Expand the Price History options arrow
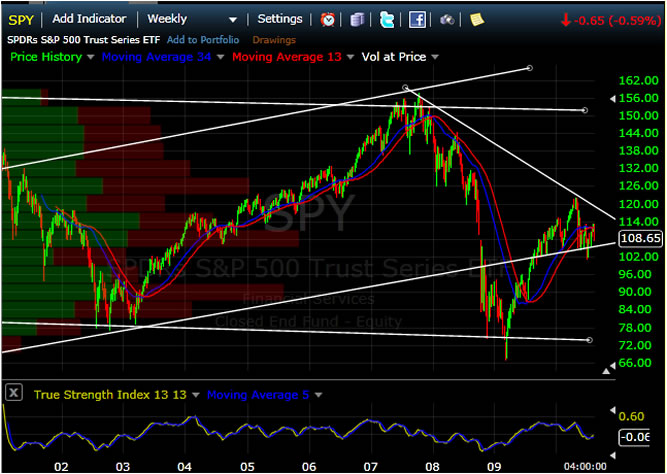This screenshot has height=474, width=667. [92, 59]
